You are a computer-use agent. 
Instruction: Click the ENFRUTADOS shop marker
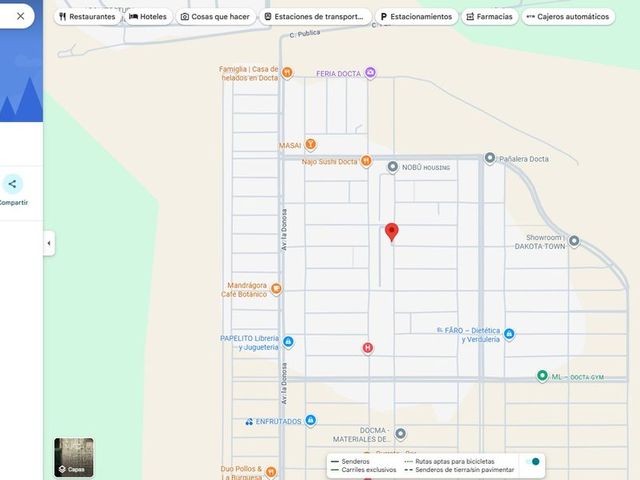click(x=311, y=420)
